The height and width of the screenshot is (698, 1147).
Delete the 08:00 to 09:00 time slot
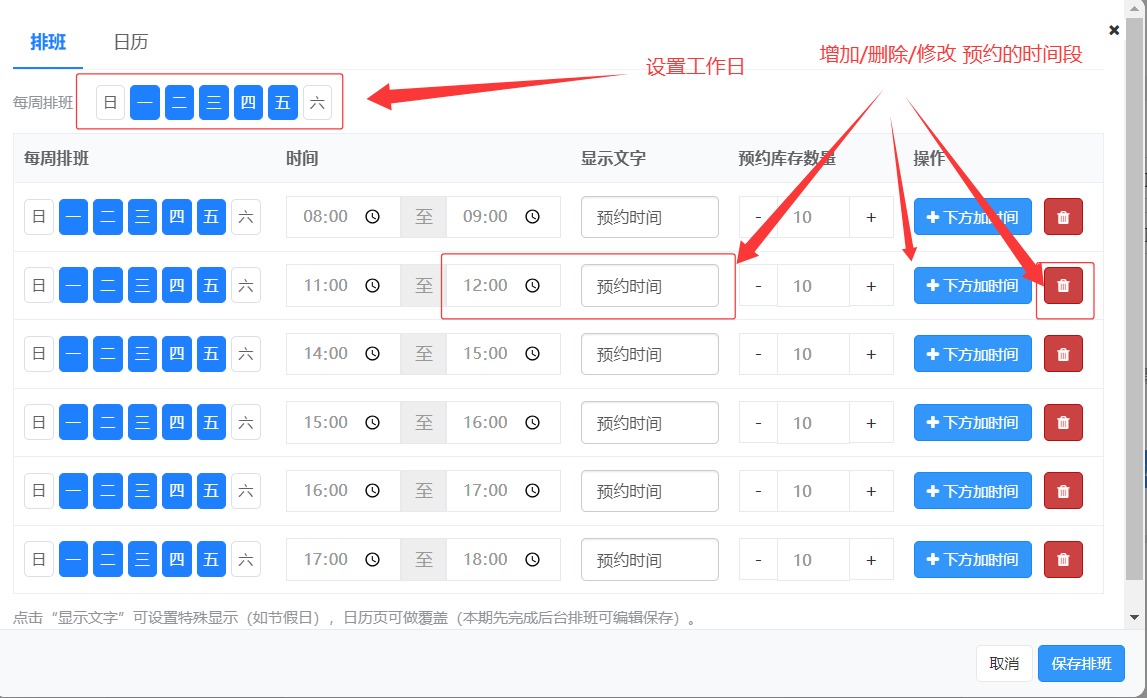(x=1063, y=217)
